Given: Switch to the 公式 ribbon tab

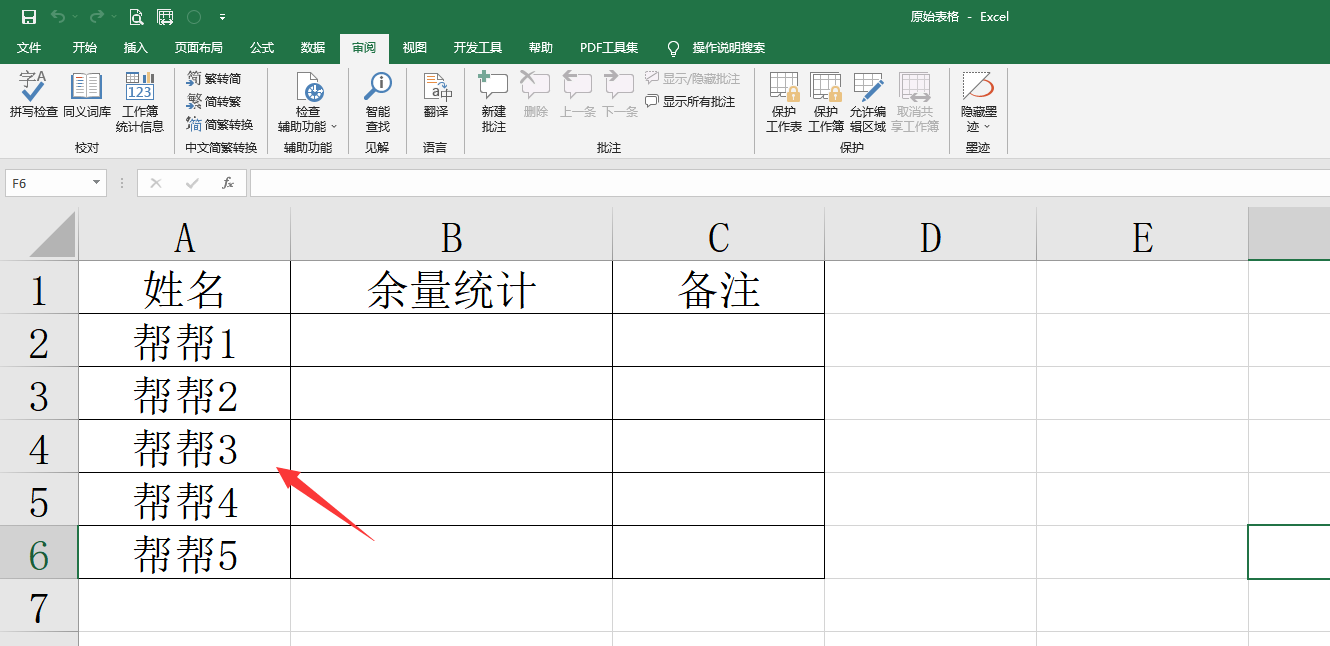Looking at the screenshot, I should [x=262, y=48].
